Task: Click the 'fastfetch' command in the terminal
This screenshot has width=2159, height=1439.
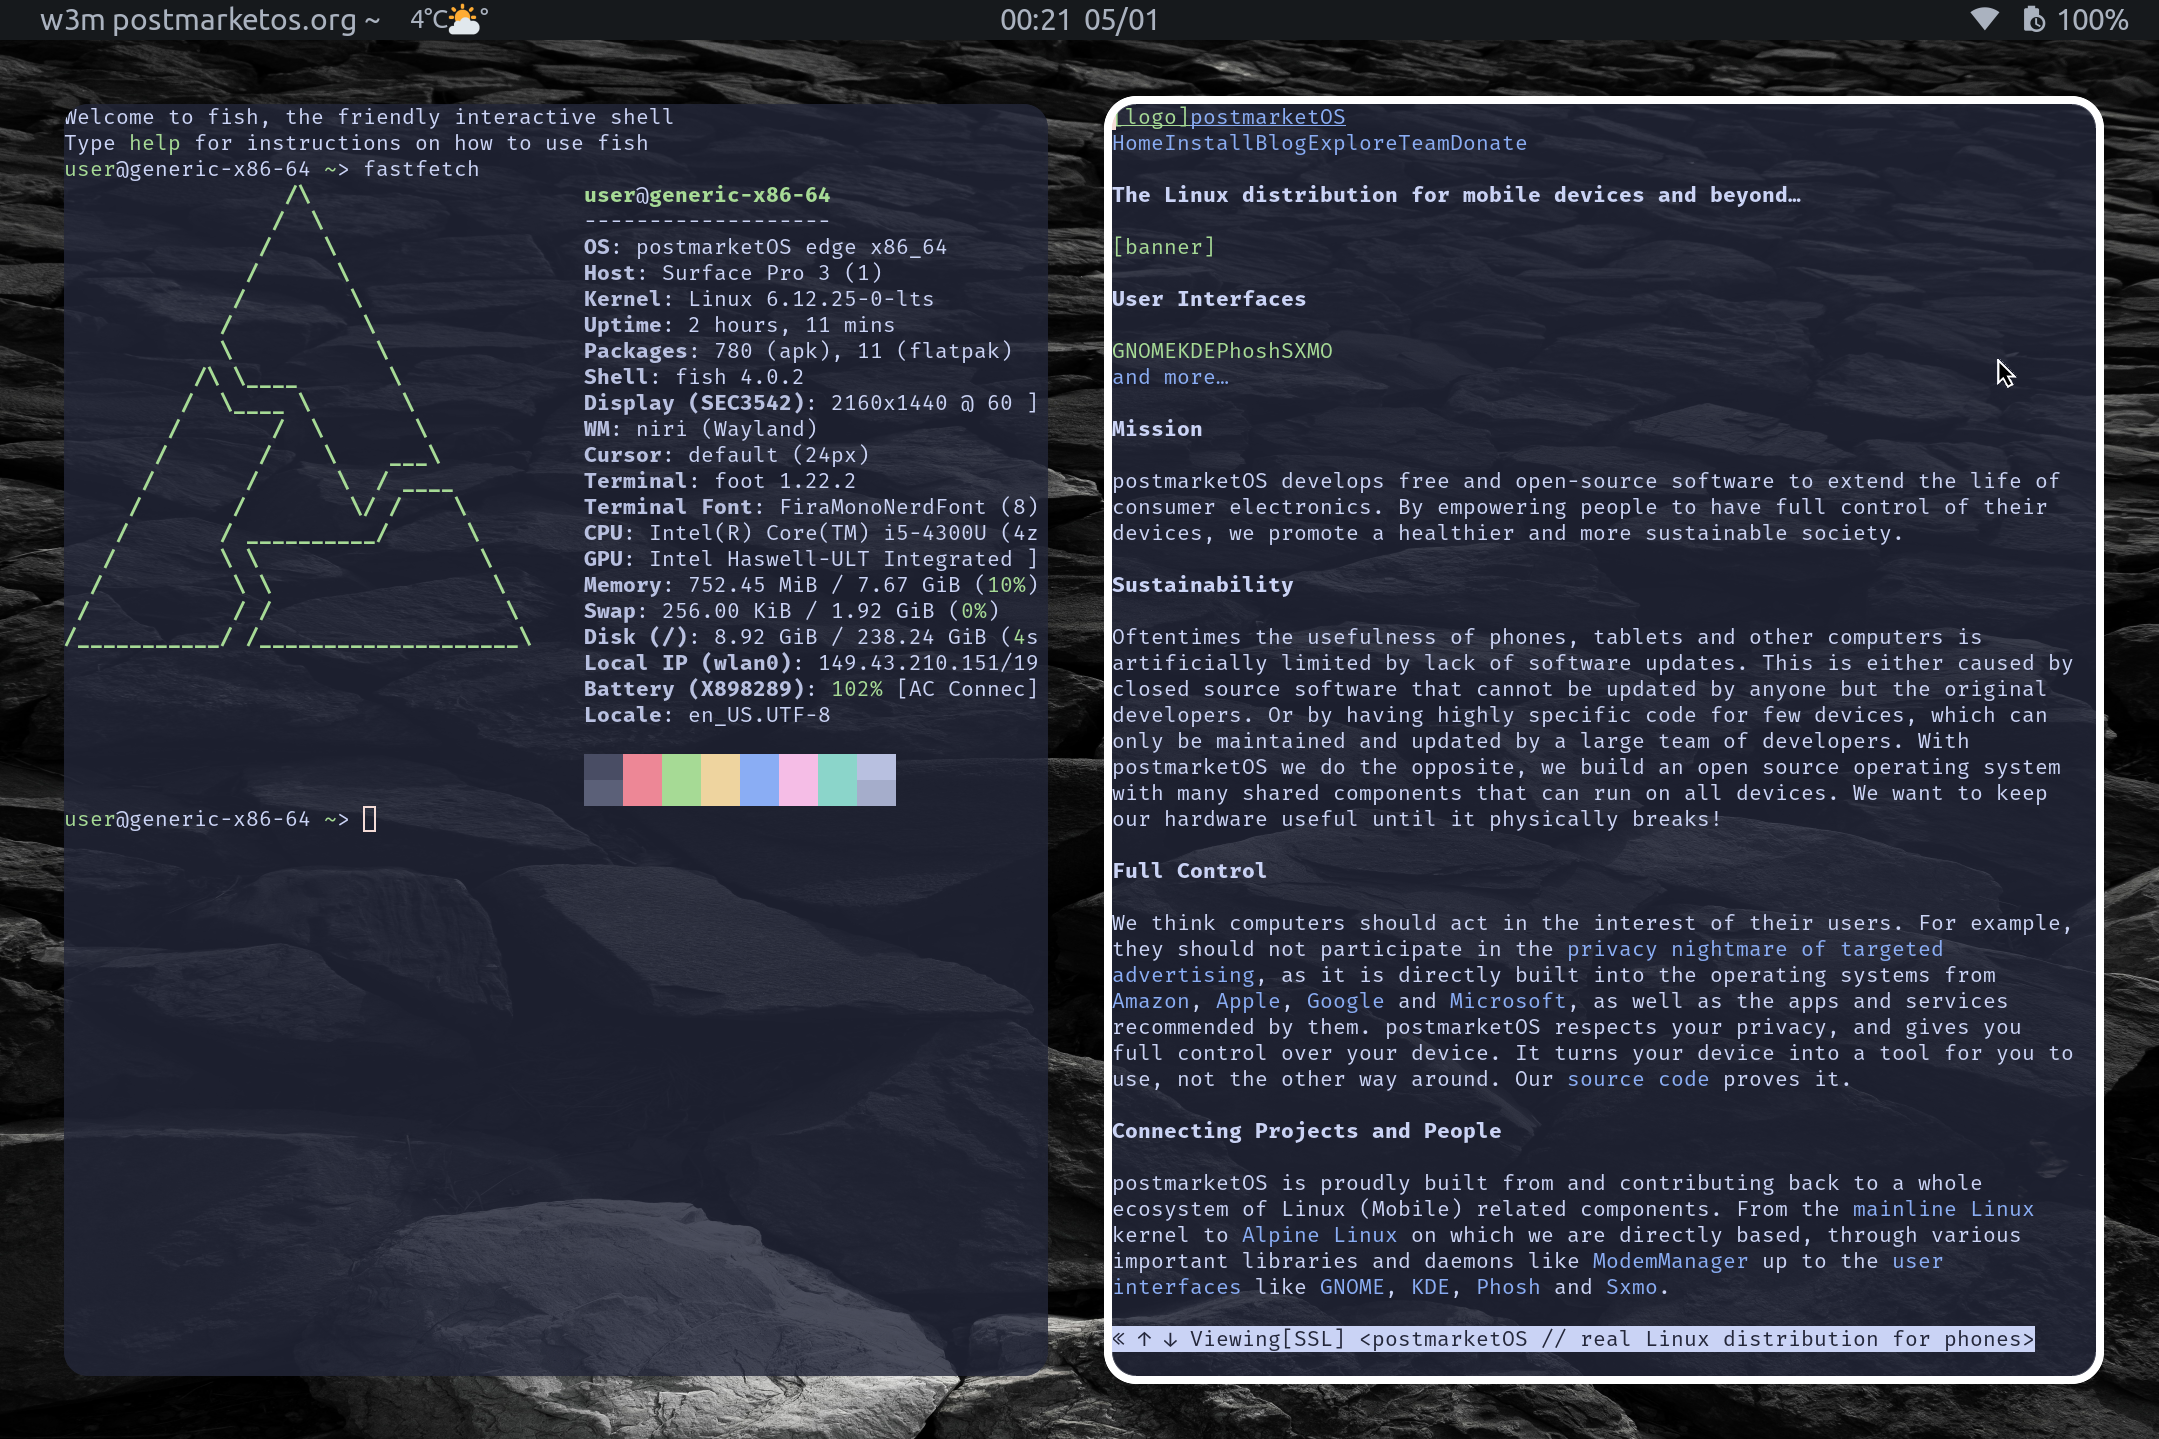Action: (x=421, y=169)
